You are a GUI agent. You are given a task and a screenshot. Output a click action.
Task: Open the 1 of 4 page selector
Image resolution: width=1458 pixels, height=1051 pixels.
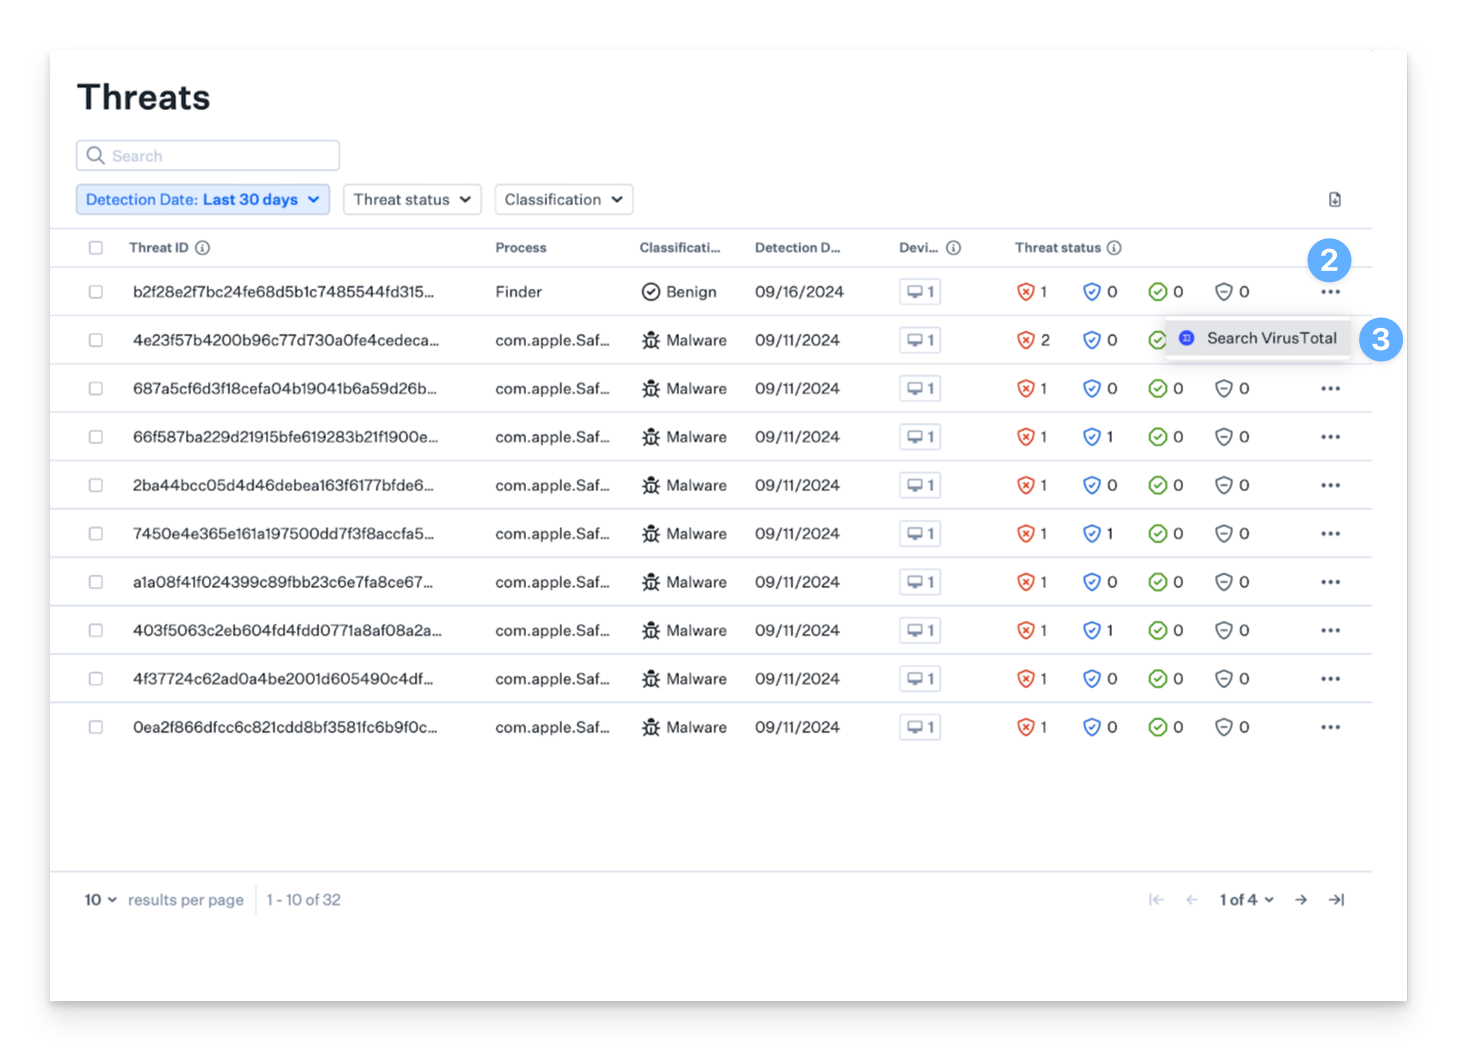[x=1247, y=900]
